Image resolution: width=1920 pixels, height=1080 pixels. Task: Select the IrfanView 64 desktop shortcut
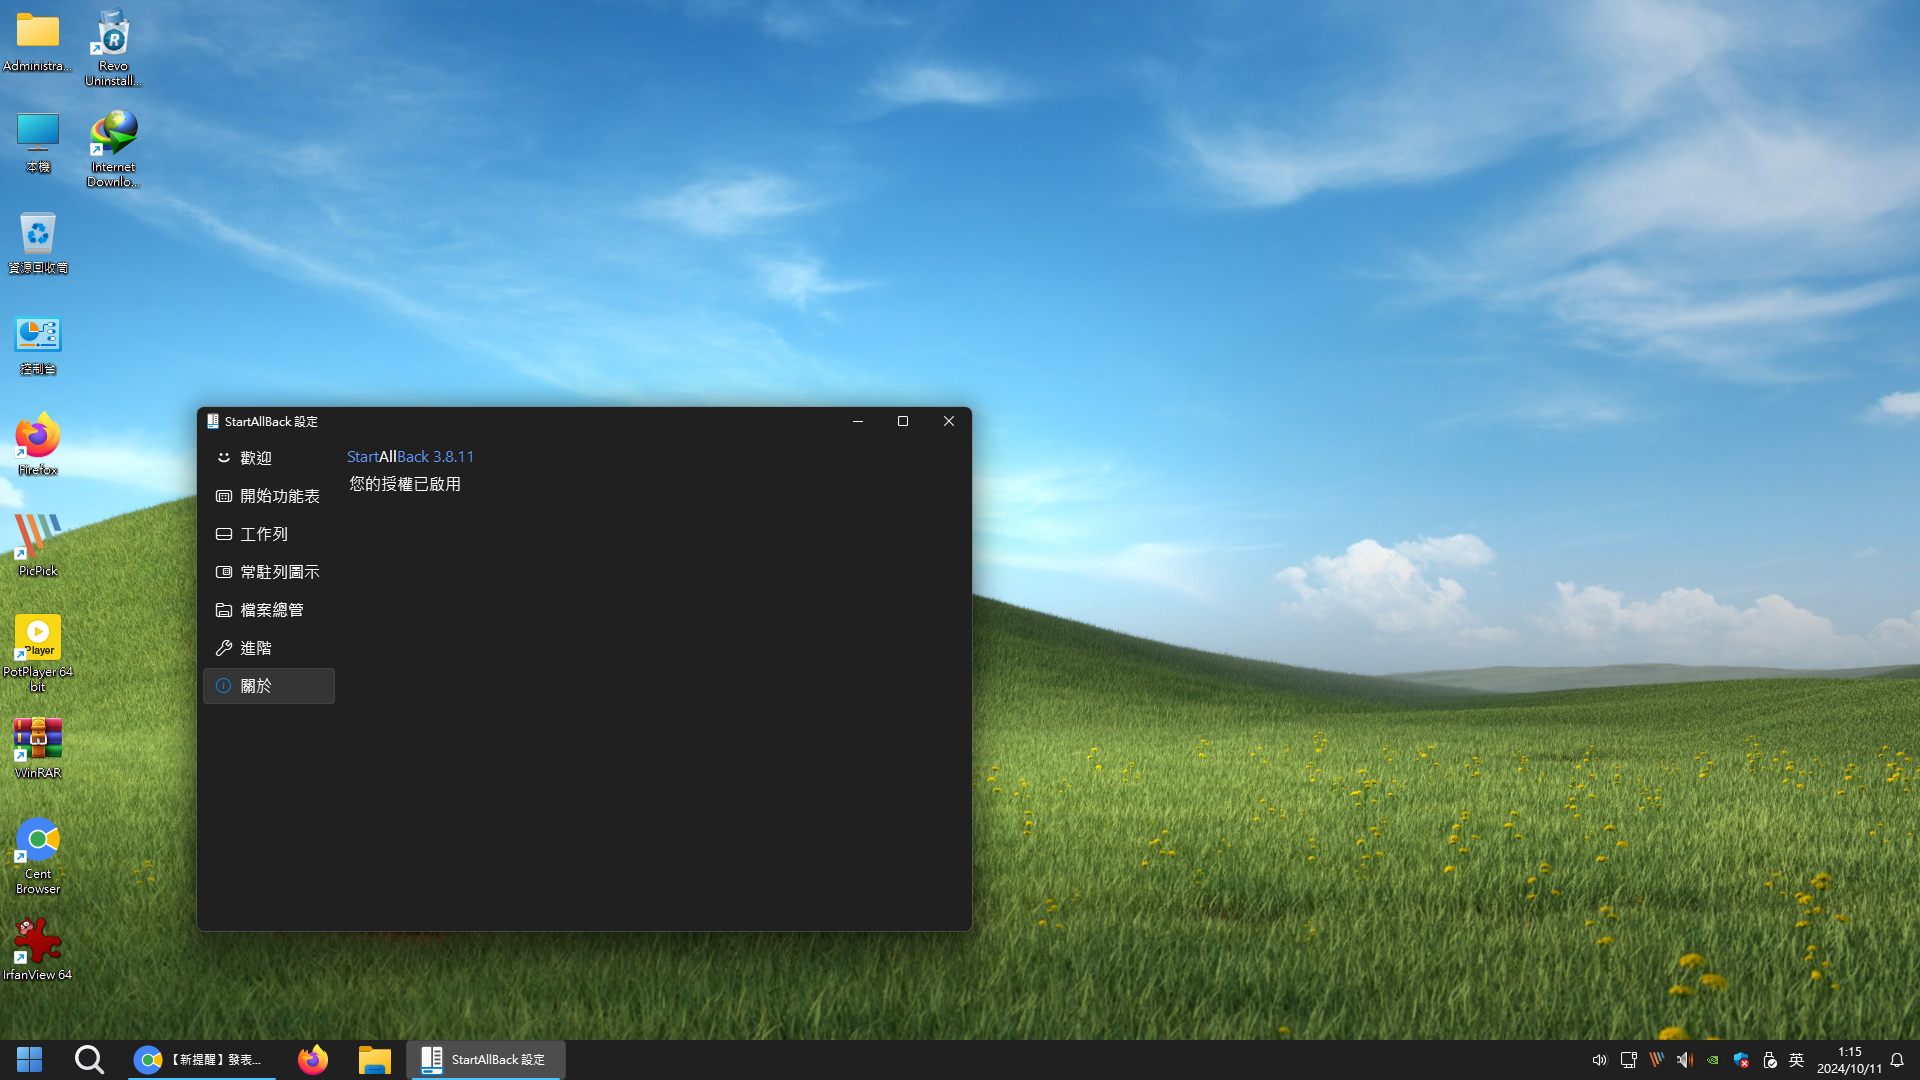tap(38, 950)
